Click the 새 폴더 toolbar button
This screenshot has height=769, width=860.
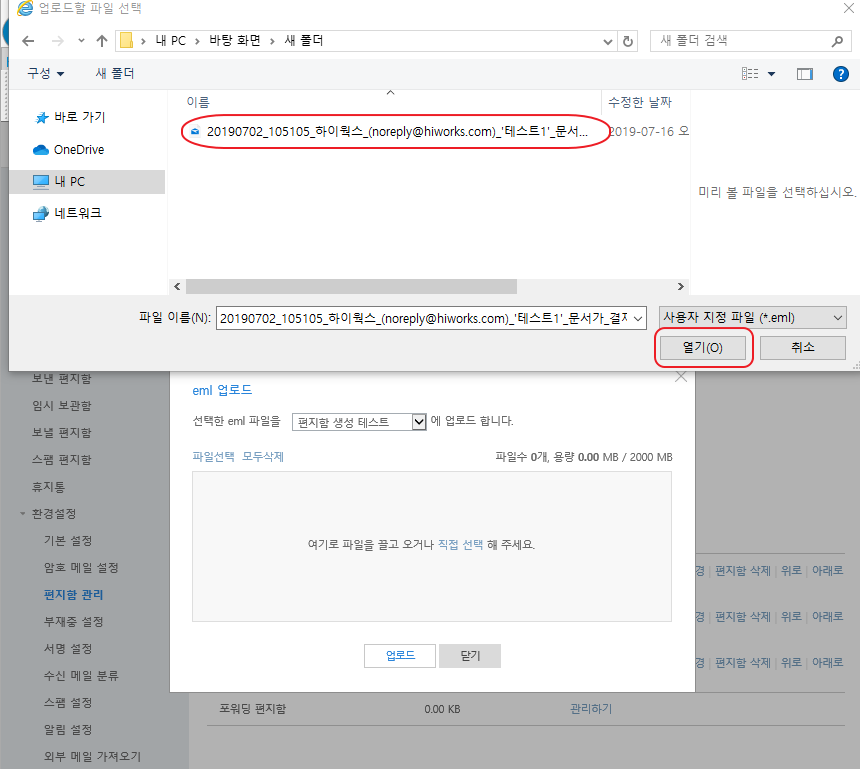click(115, 74)
